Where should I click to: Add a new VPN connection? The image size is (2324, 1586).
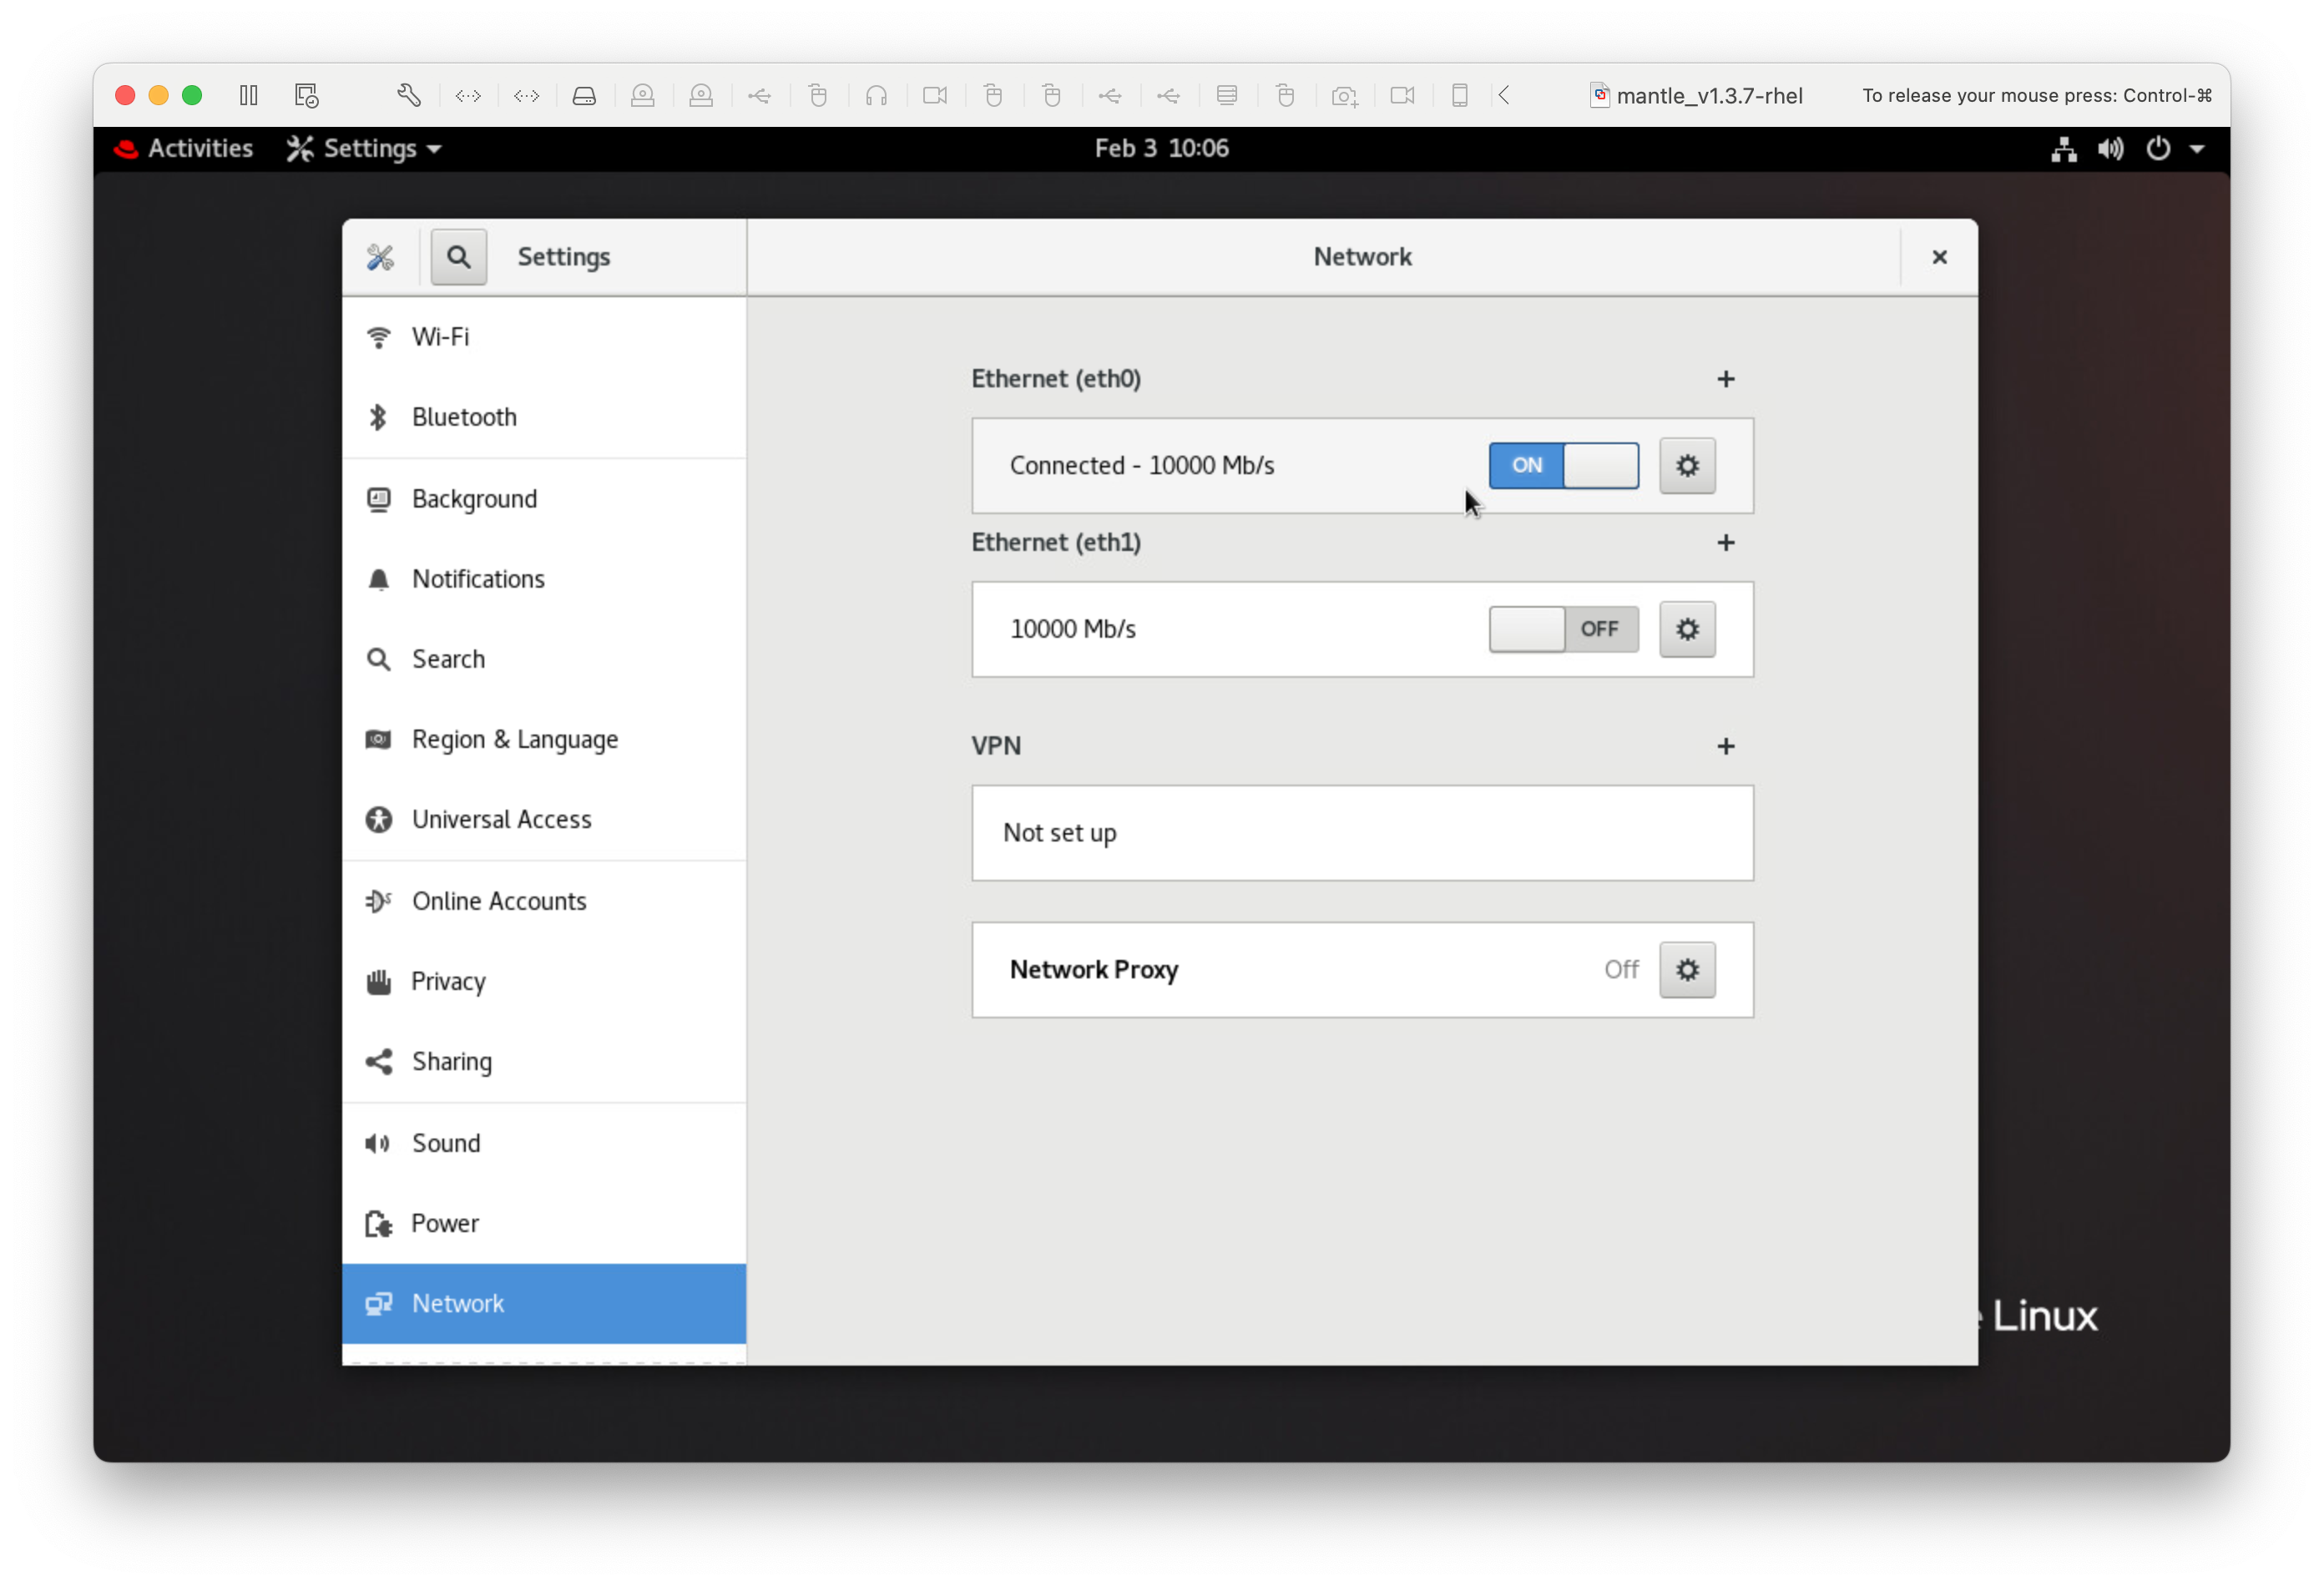[x=1726, y=745]
